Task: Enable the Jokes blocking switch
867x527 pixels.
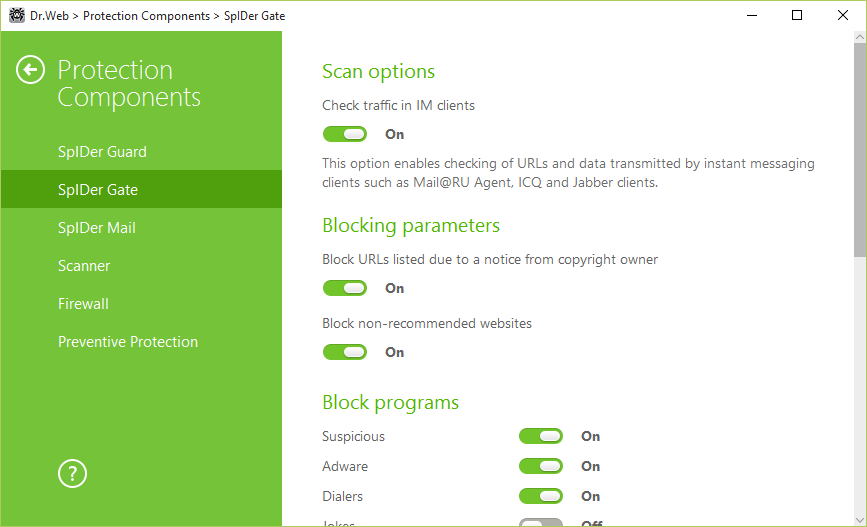Action: pos(541,522)
